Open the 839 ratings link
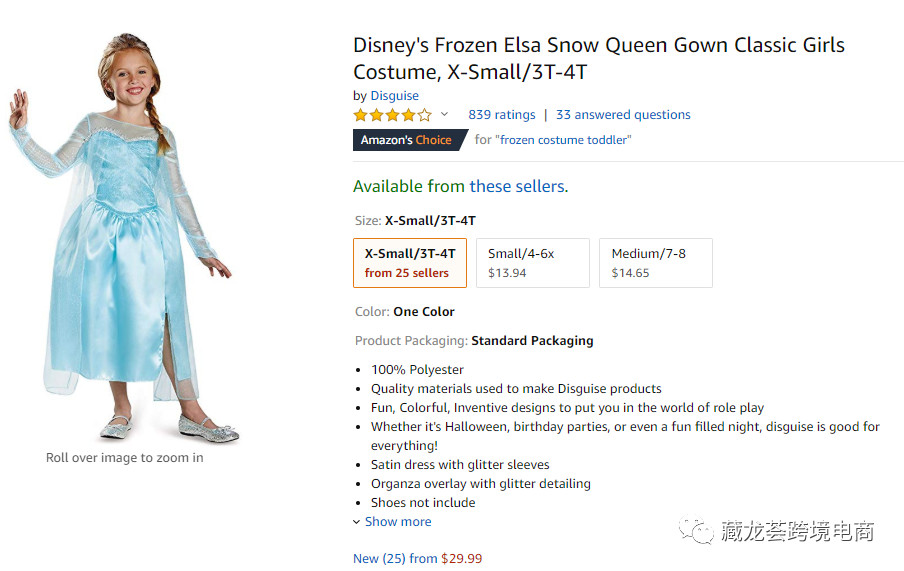 coord(501,115)
